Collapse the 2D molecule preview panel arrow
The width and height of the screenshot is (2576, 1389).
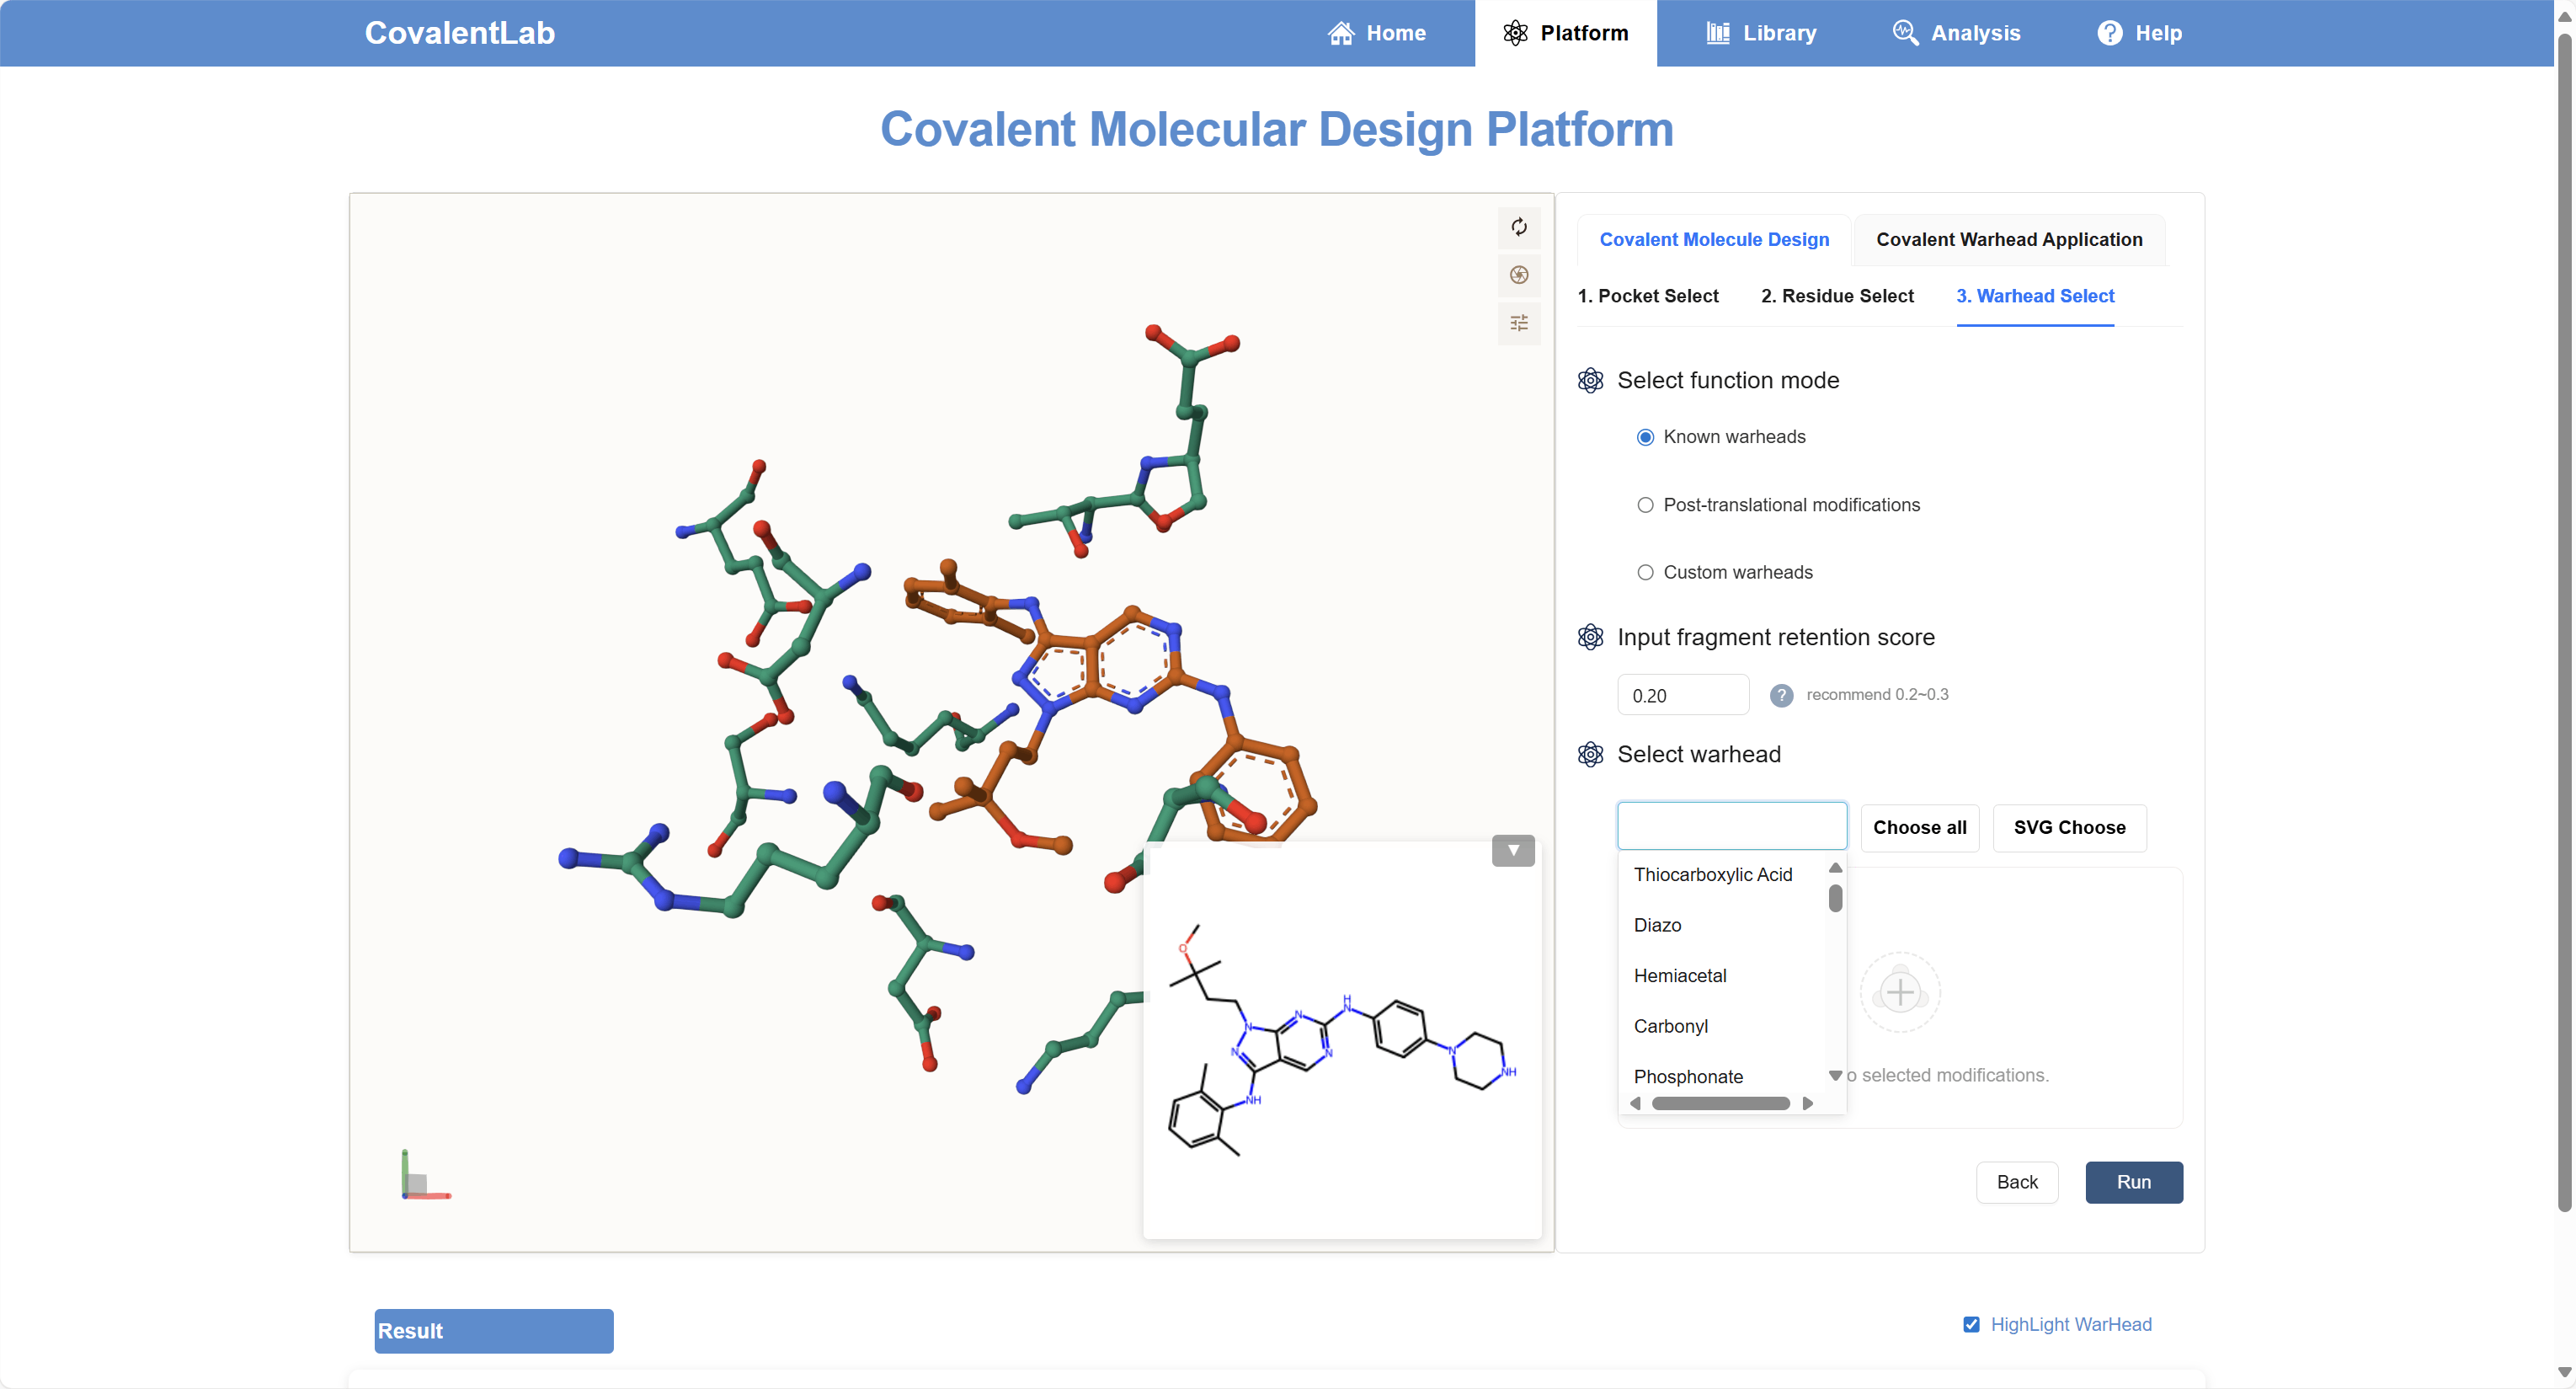(1512, 850)
